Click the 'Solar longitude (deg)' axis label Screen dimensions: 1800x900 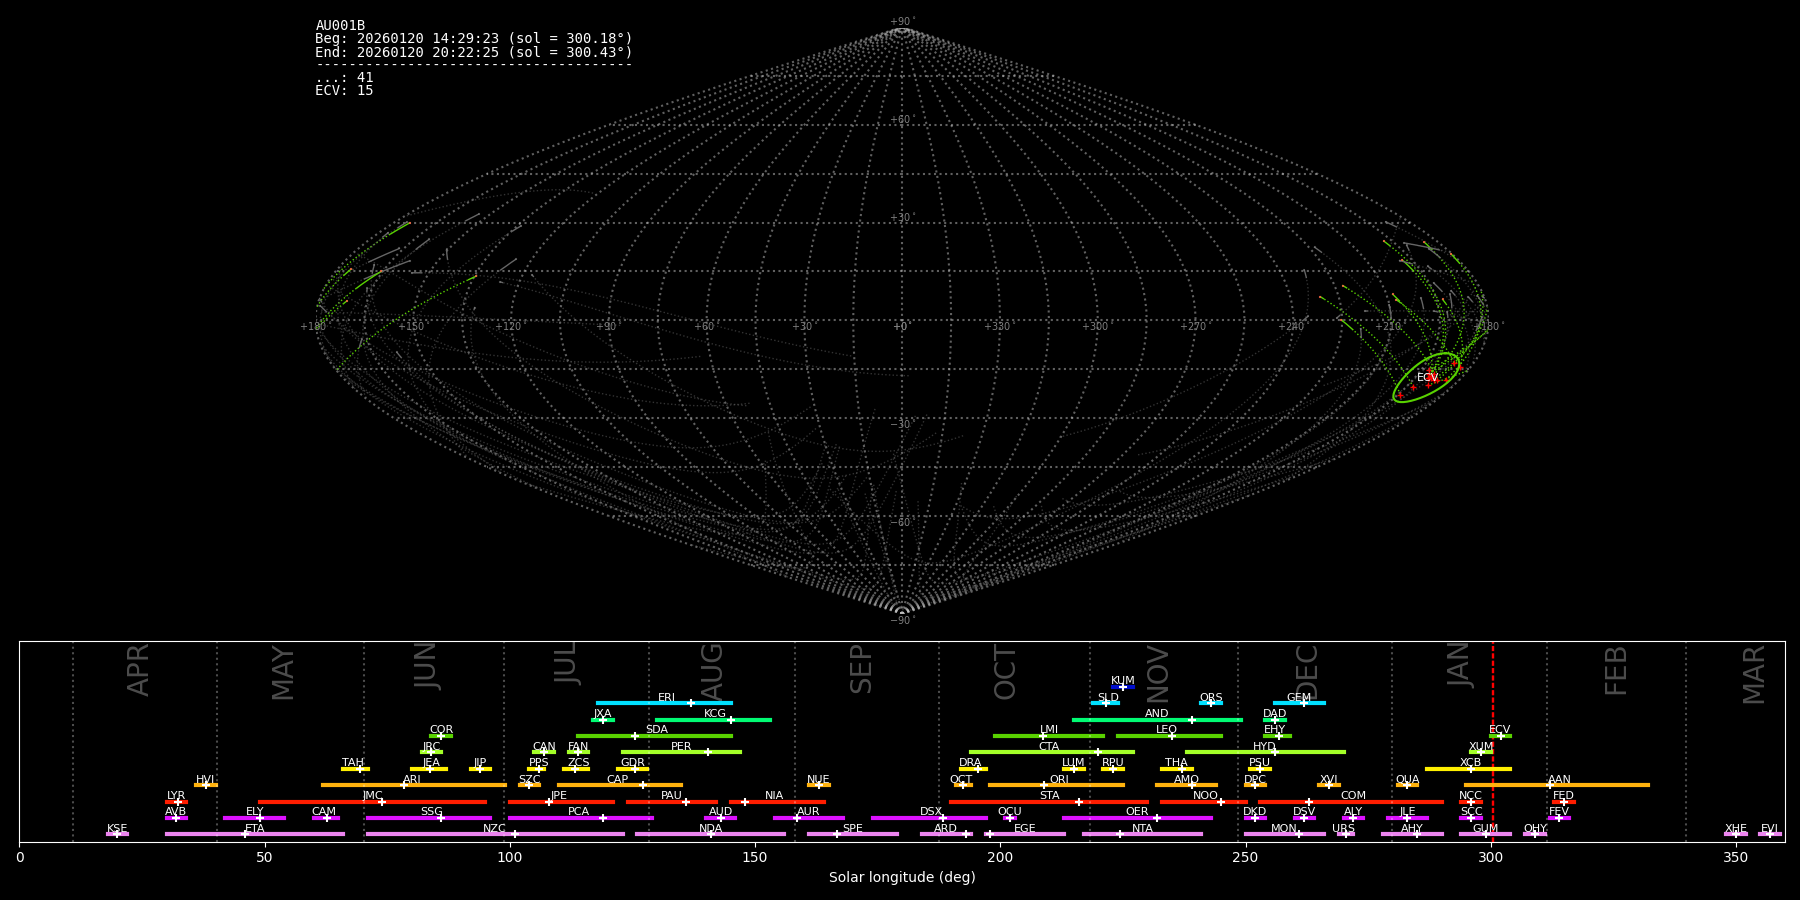[902, 877]
